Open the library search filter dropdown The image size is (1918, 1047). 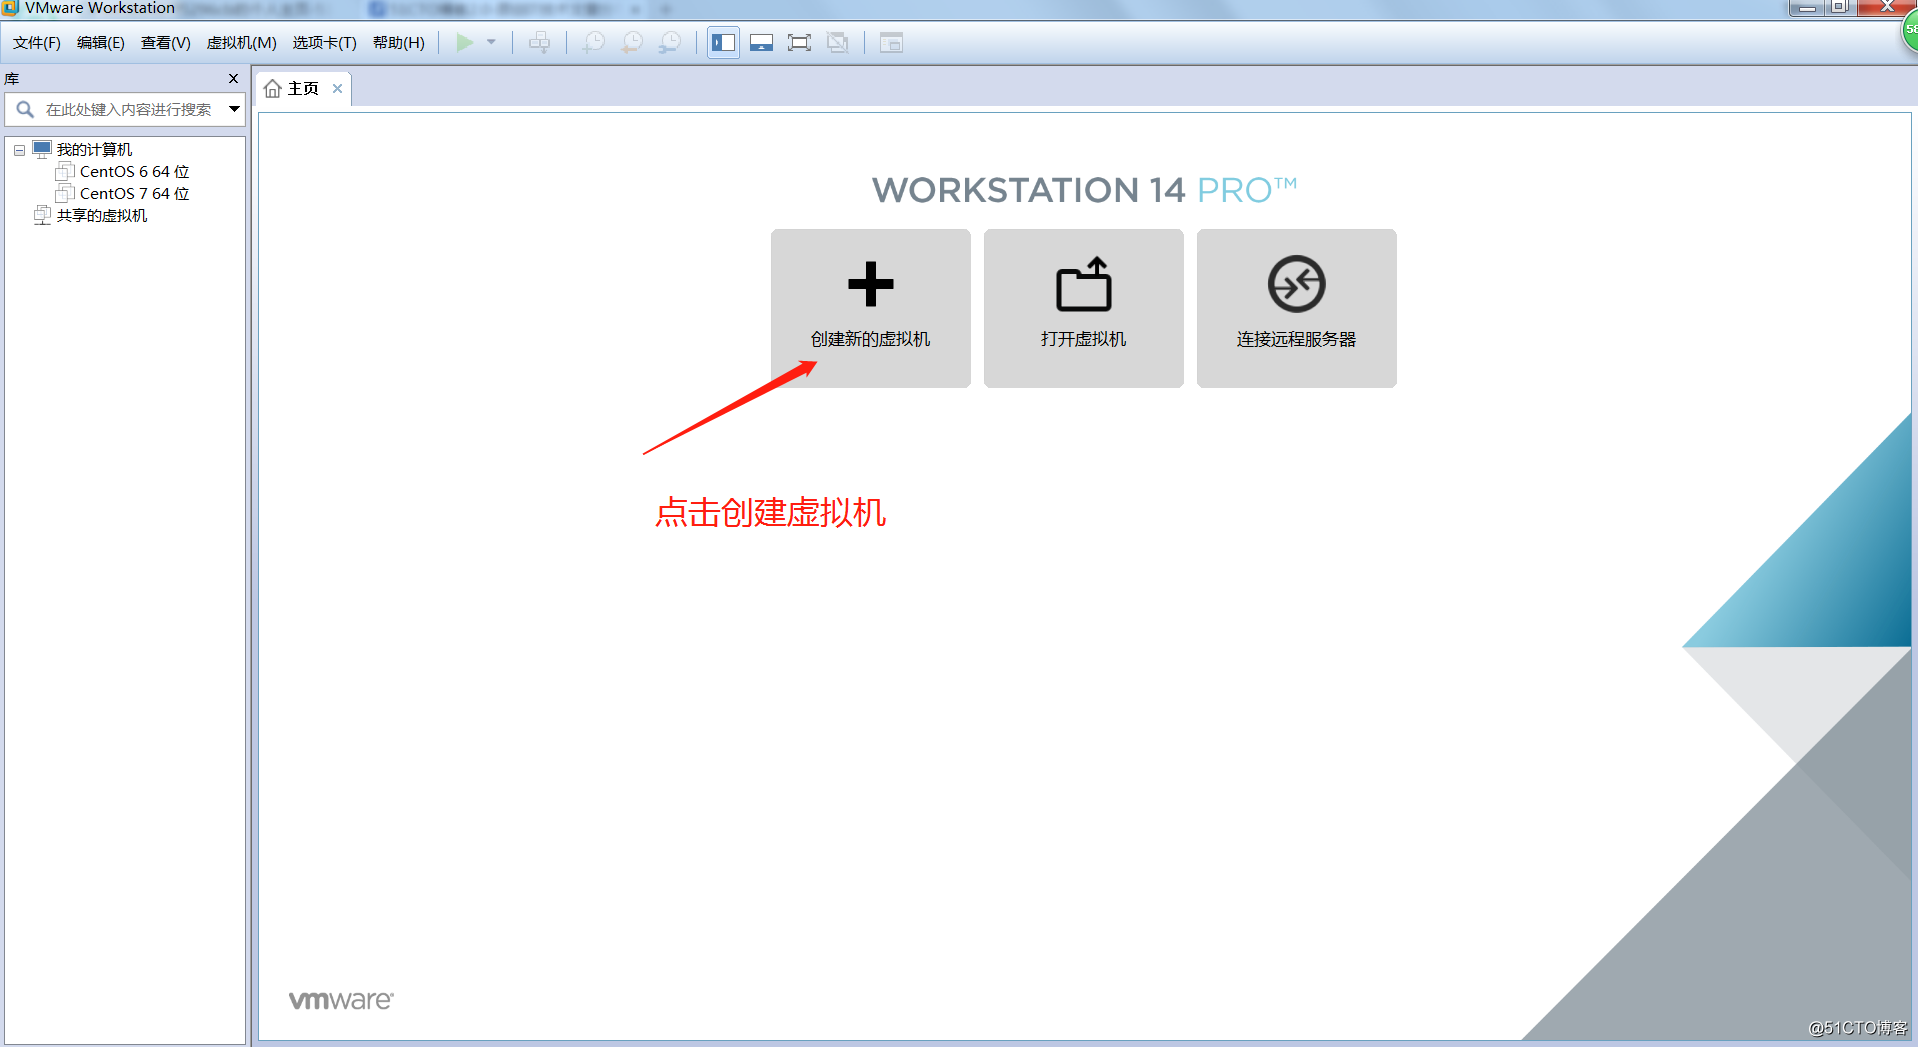[x=234, y=109]
